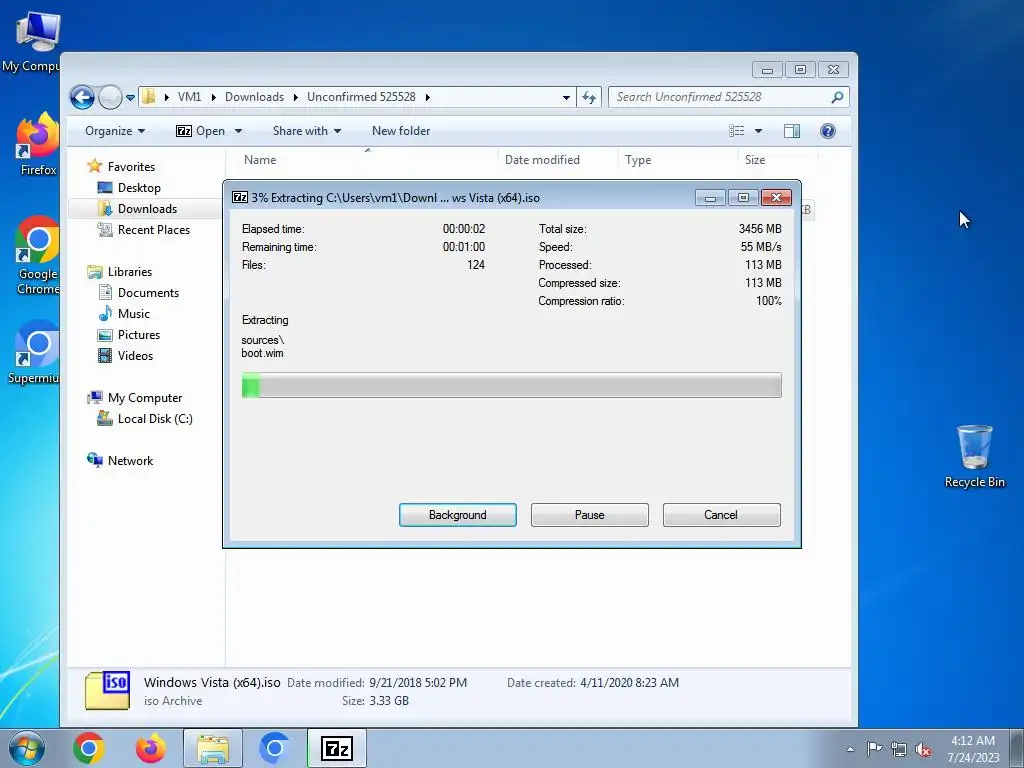
Task: Expand arrow after Downloads breadcrumb
Action: pos(295,97)
